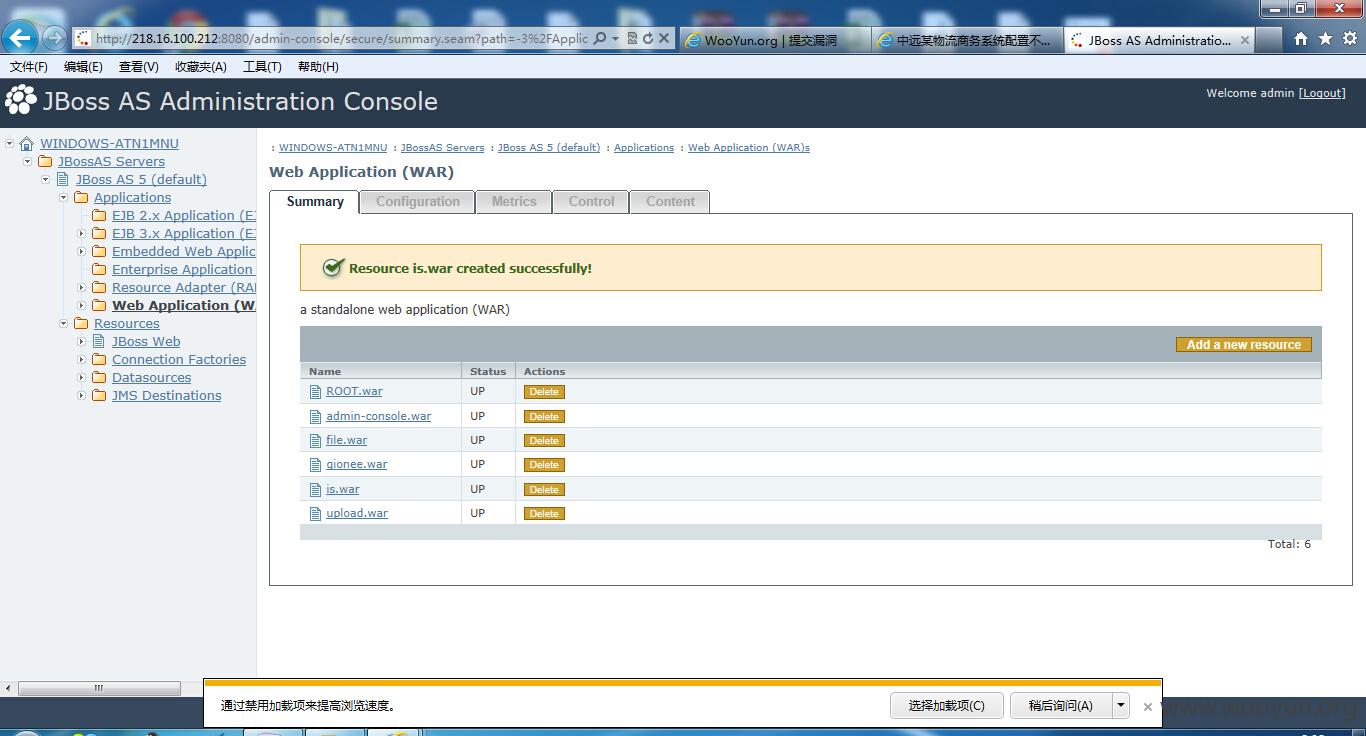This screenshot has height=736, width=1366.
Task: Click the sidebar horizontal scrollbar
Action: click(99, 688)
